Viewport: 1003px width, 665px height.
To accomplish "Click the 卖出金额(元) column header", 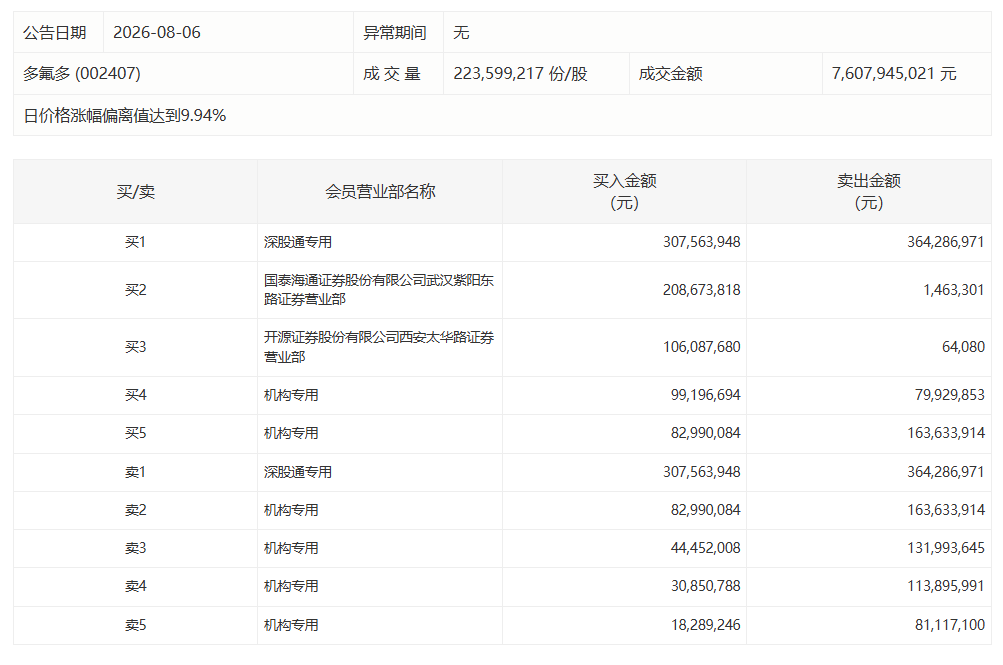I will (x=869, y=192).
